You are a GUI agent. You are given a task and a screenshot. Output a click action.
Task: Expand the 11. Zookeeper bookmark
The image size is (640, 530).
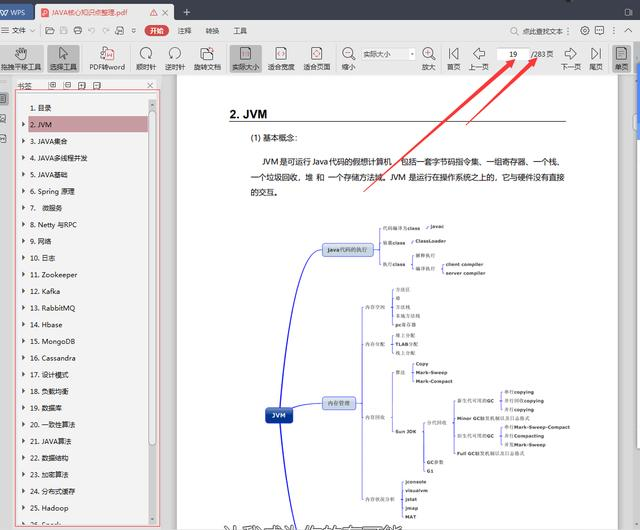(23, 274)
